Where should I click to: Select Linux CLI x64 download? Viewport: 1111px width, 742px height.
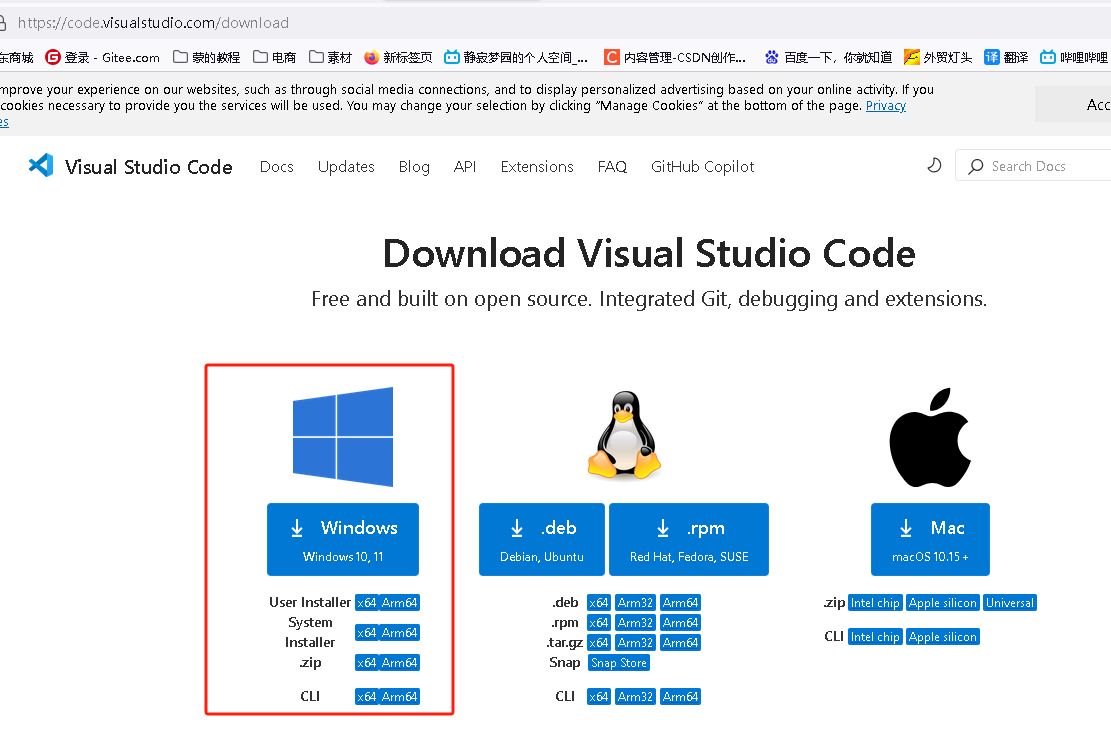point(599,697)
